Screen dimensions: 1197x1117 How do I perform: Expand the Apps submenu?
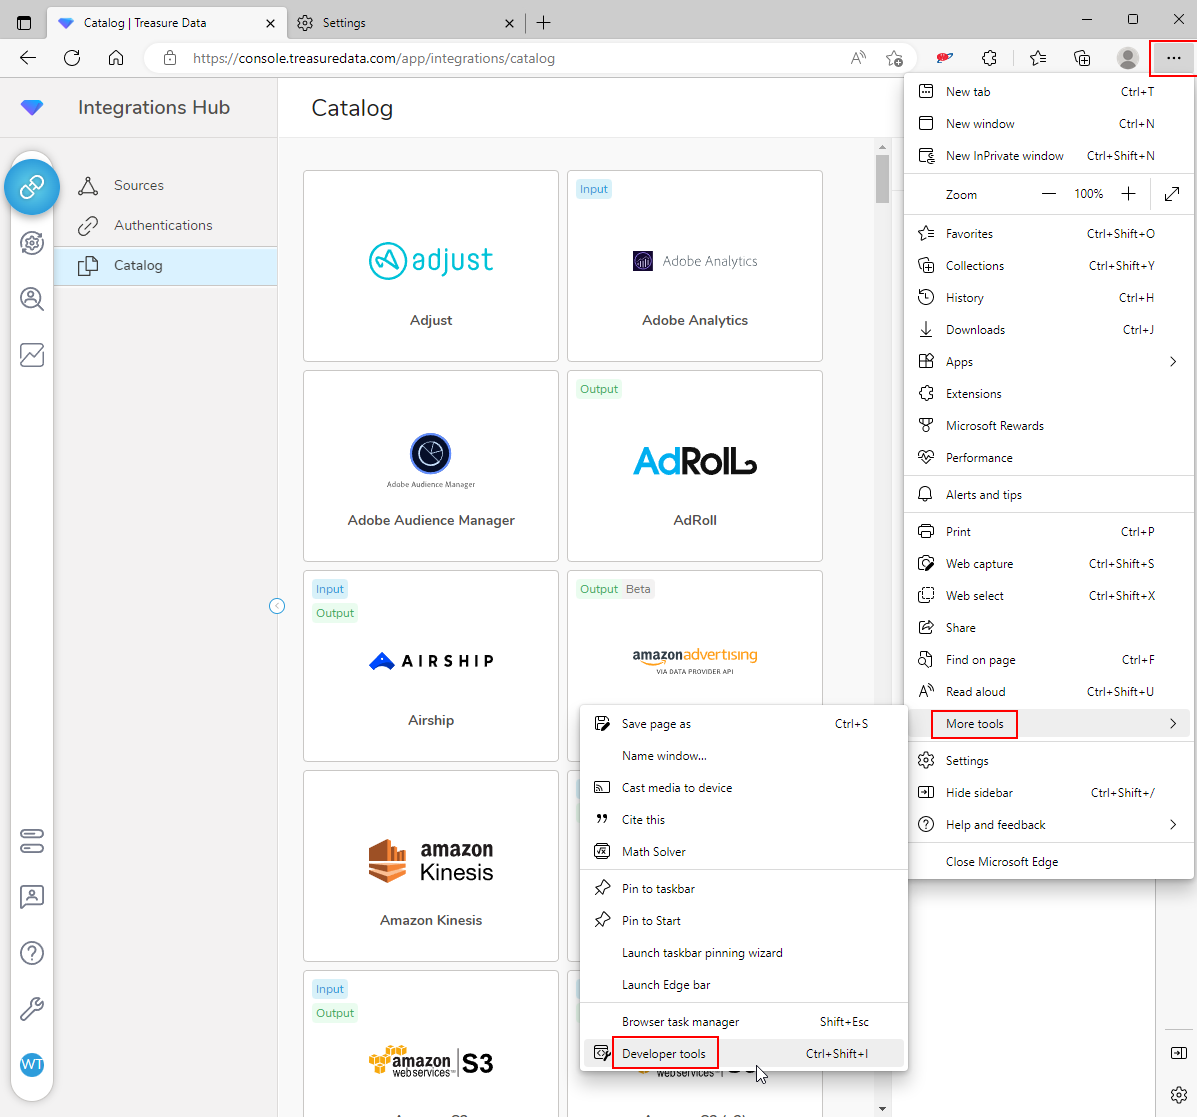[1172, 362]
